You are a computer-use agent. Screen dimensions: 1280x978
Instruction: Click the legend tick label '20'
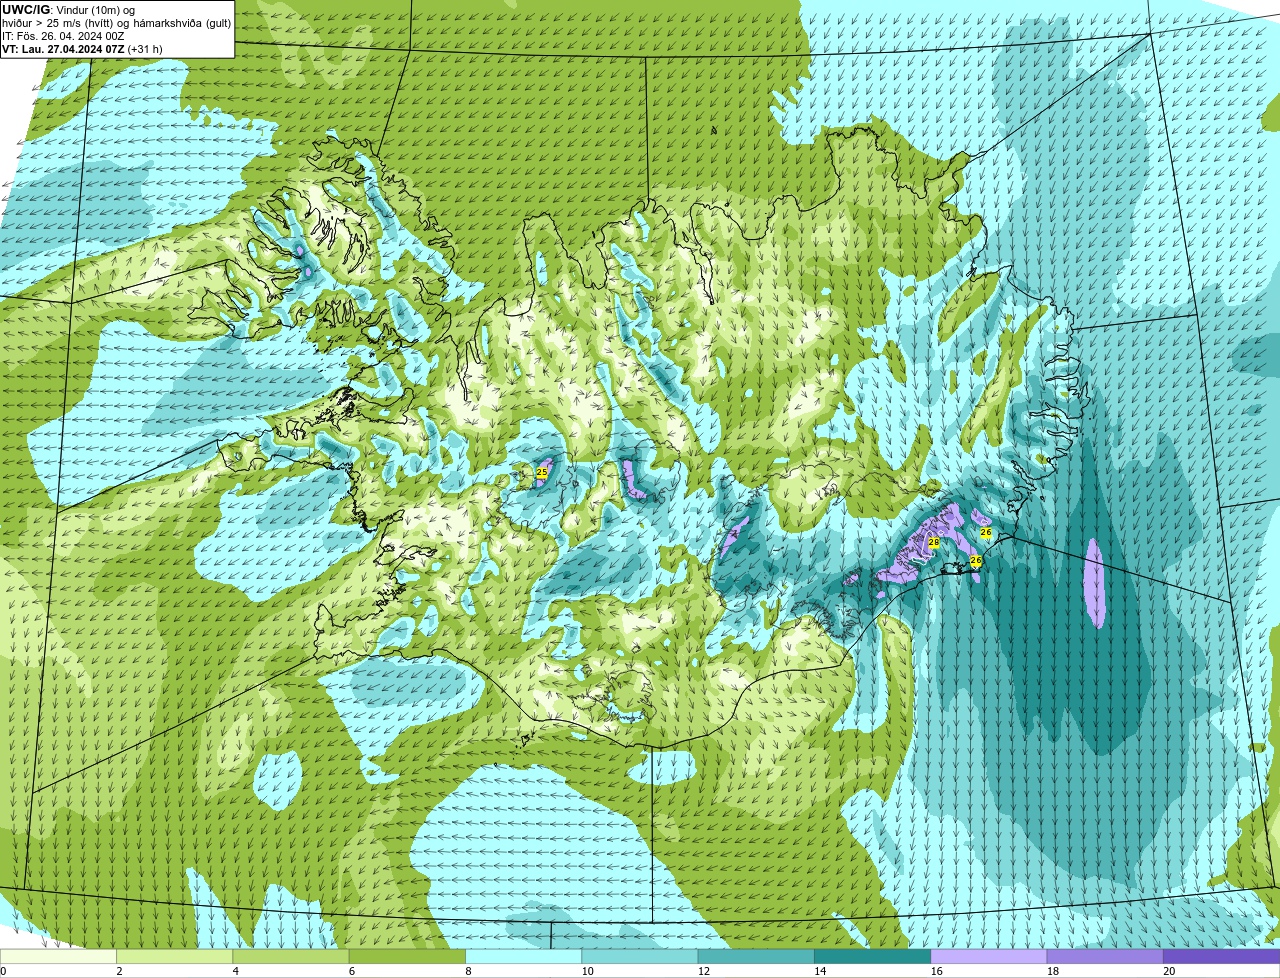[1170, 971]
